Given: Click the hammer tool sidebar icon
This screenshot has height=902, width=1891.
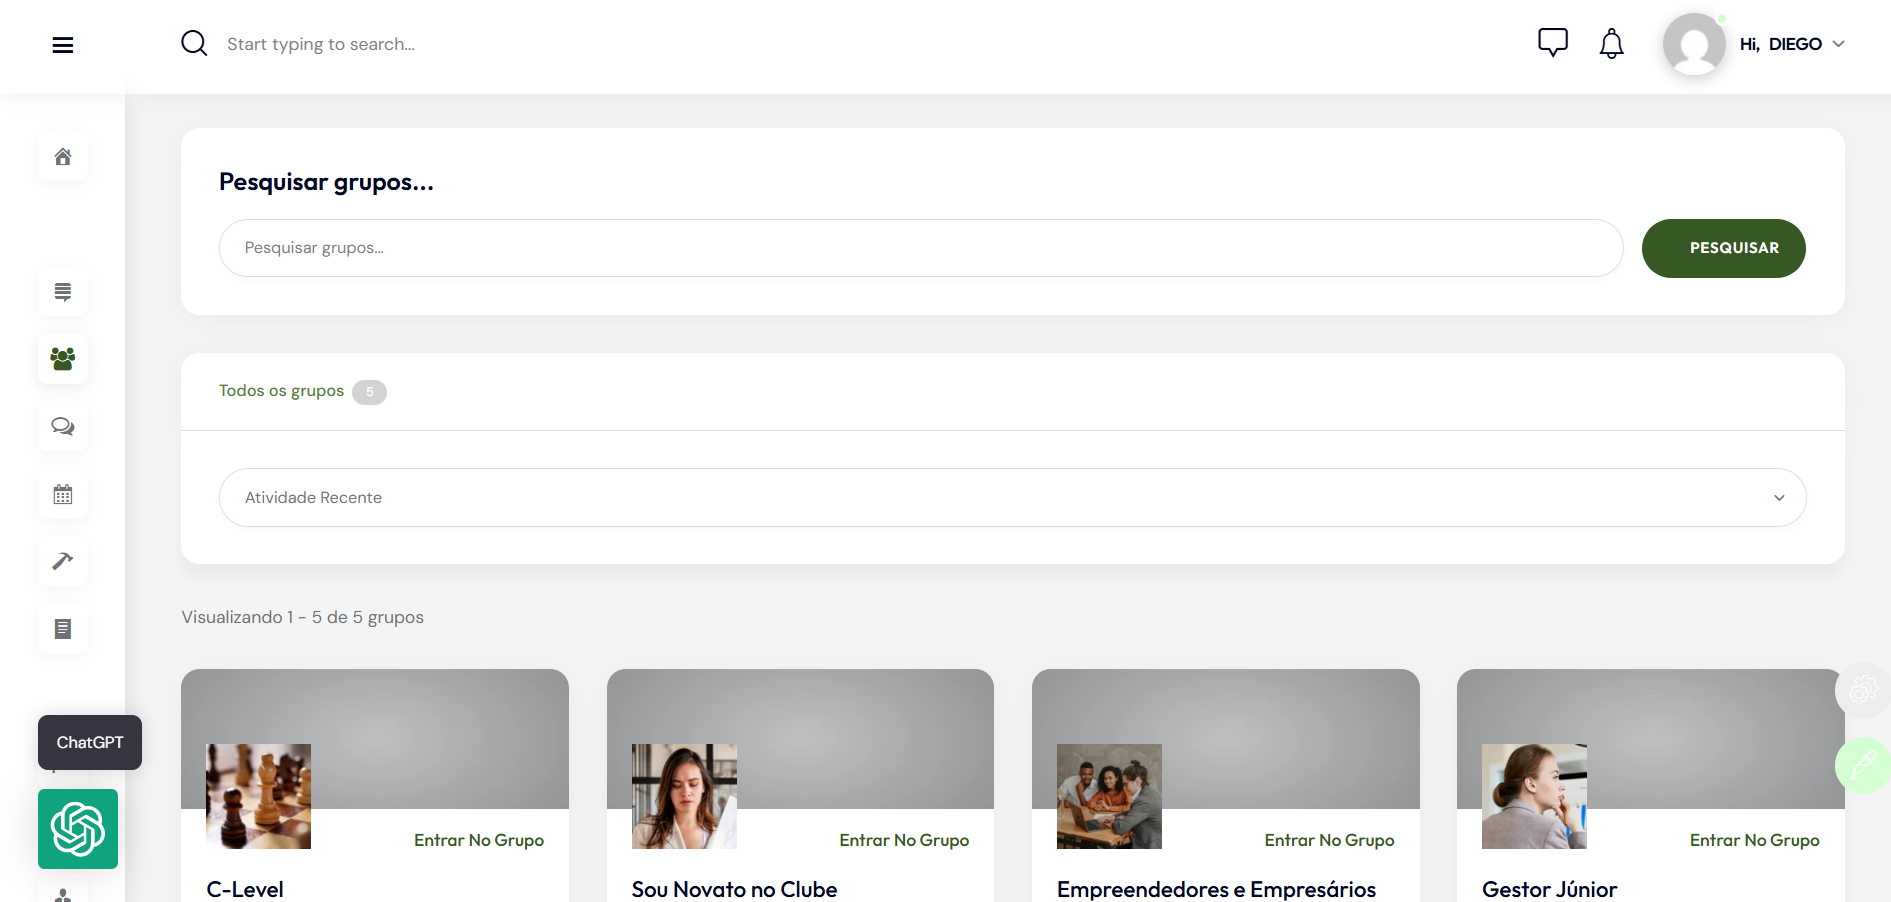Looking at the screenshot, I should (x=63, y=561).
